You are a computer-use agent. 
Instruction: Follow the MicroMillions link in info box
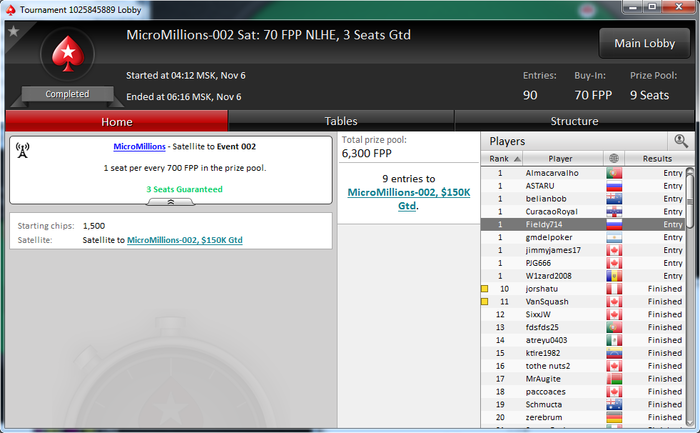click(139, 146)
